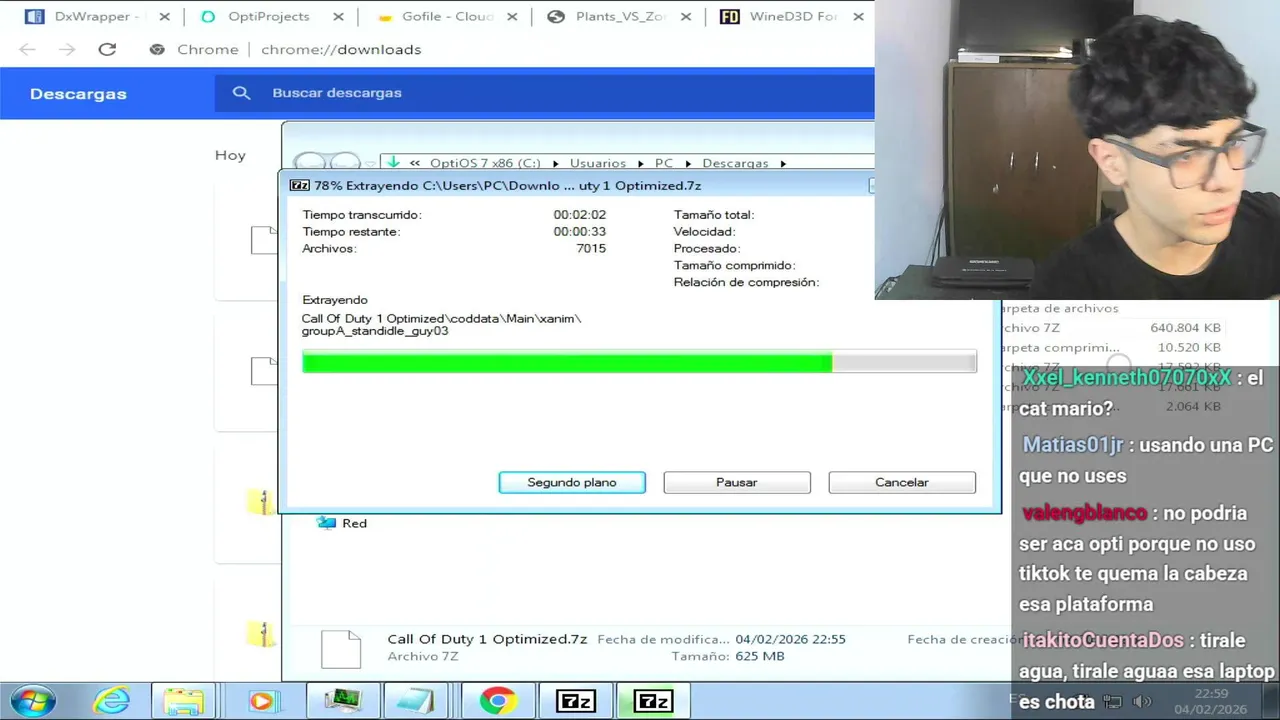The width and height of the screenshot is (1280, 720).
Task: Close the DxWrapper tab
Action: (x=164, y=16)
